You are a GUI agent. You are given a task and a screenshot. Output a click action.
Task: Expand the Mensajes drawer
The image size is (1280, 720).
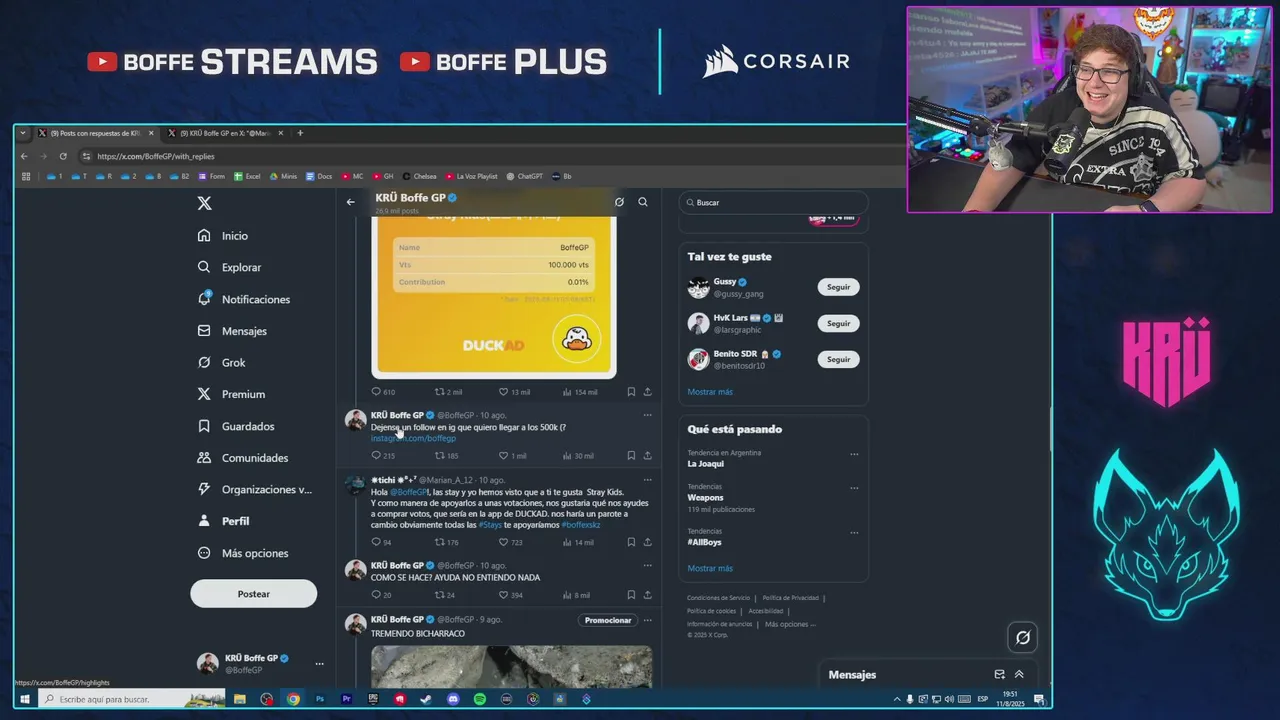tap(1019, 675)
